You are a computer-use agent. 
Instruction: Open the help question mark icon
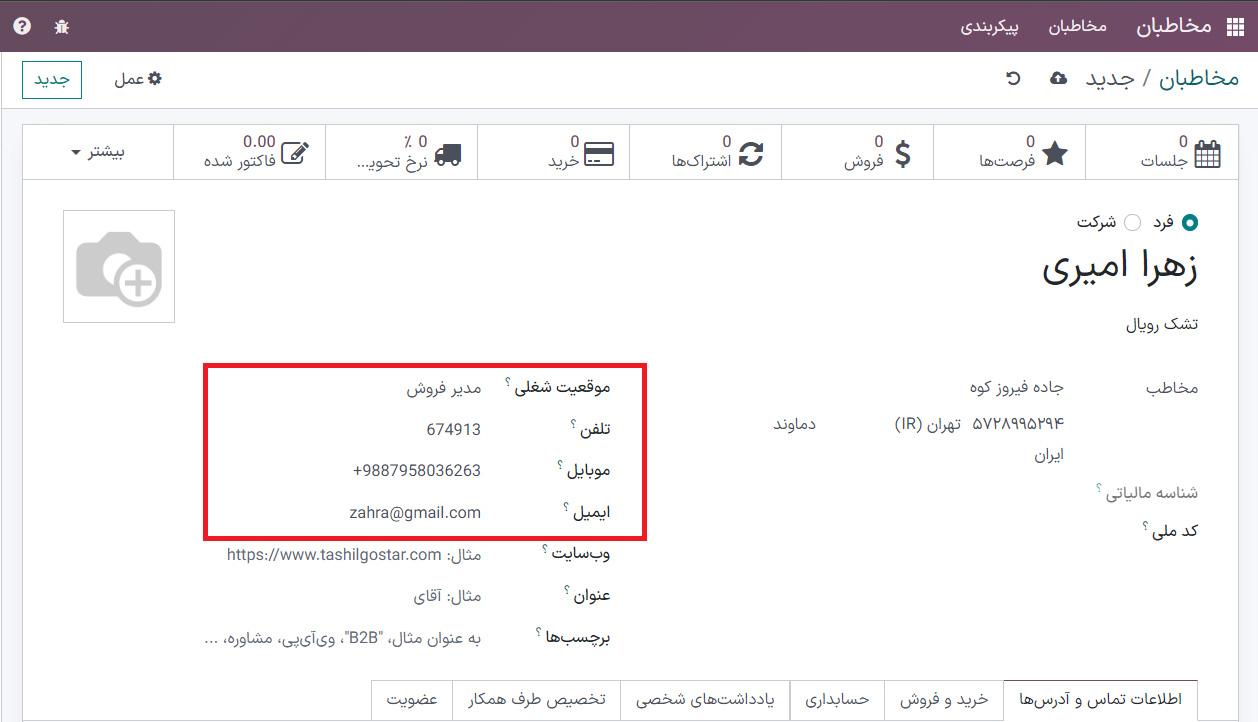(x=22, y=26)
